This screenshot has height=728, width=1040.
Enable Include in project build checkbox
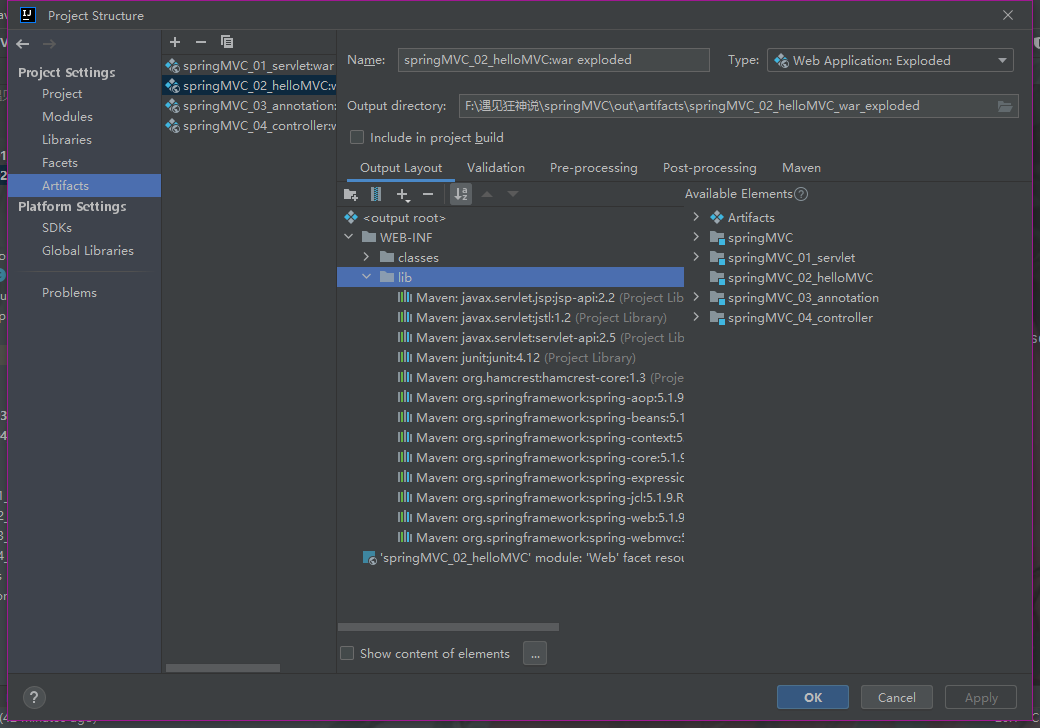(357, 137)
